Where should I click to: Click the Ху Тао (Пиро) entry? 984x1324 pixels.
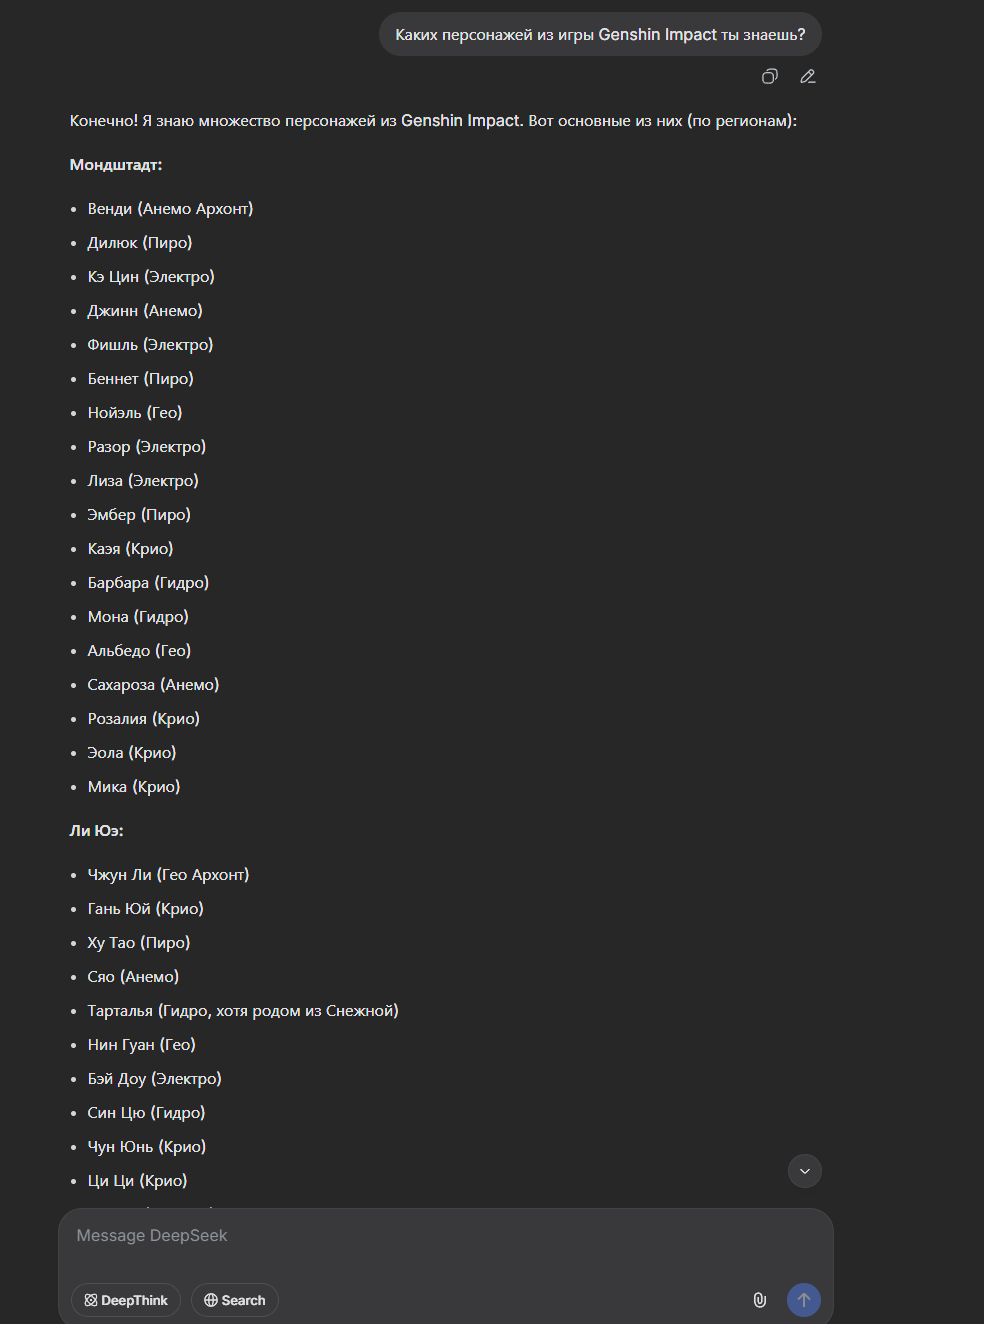tap(139, 943)
